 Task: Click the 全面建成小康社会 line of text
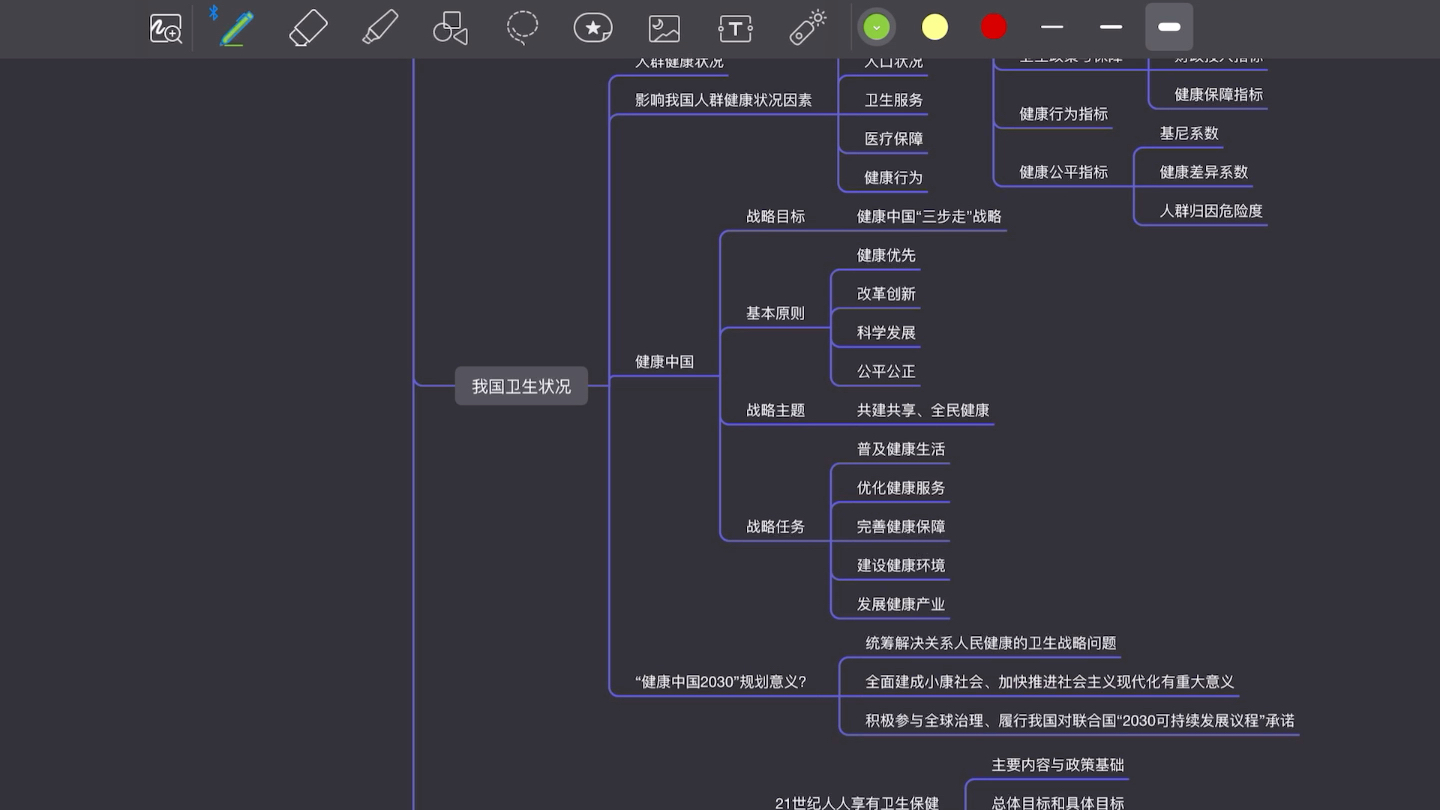click(1050, 682)
